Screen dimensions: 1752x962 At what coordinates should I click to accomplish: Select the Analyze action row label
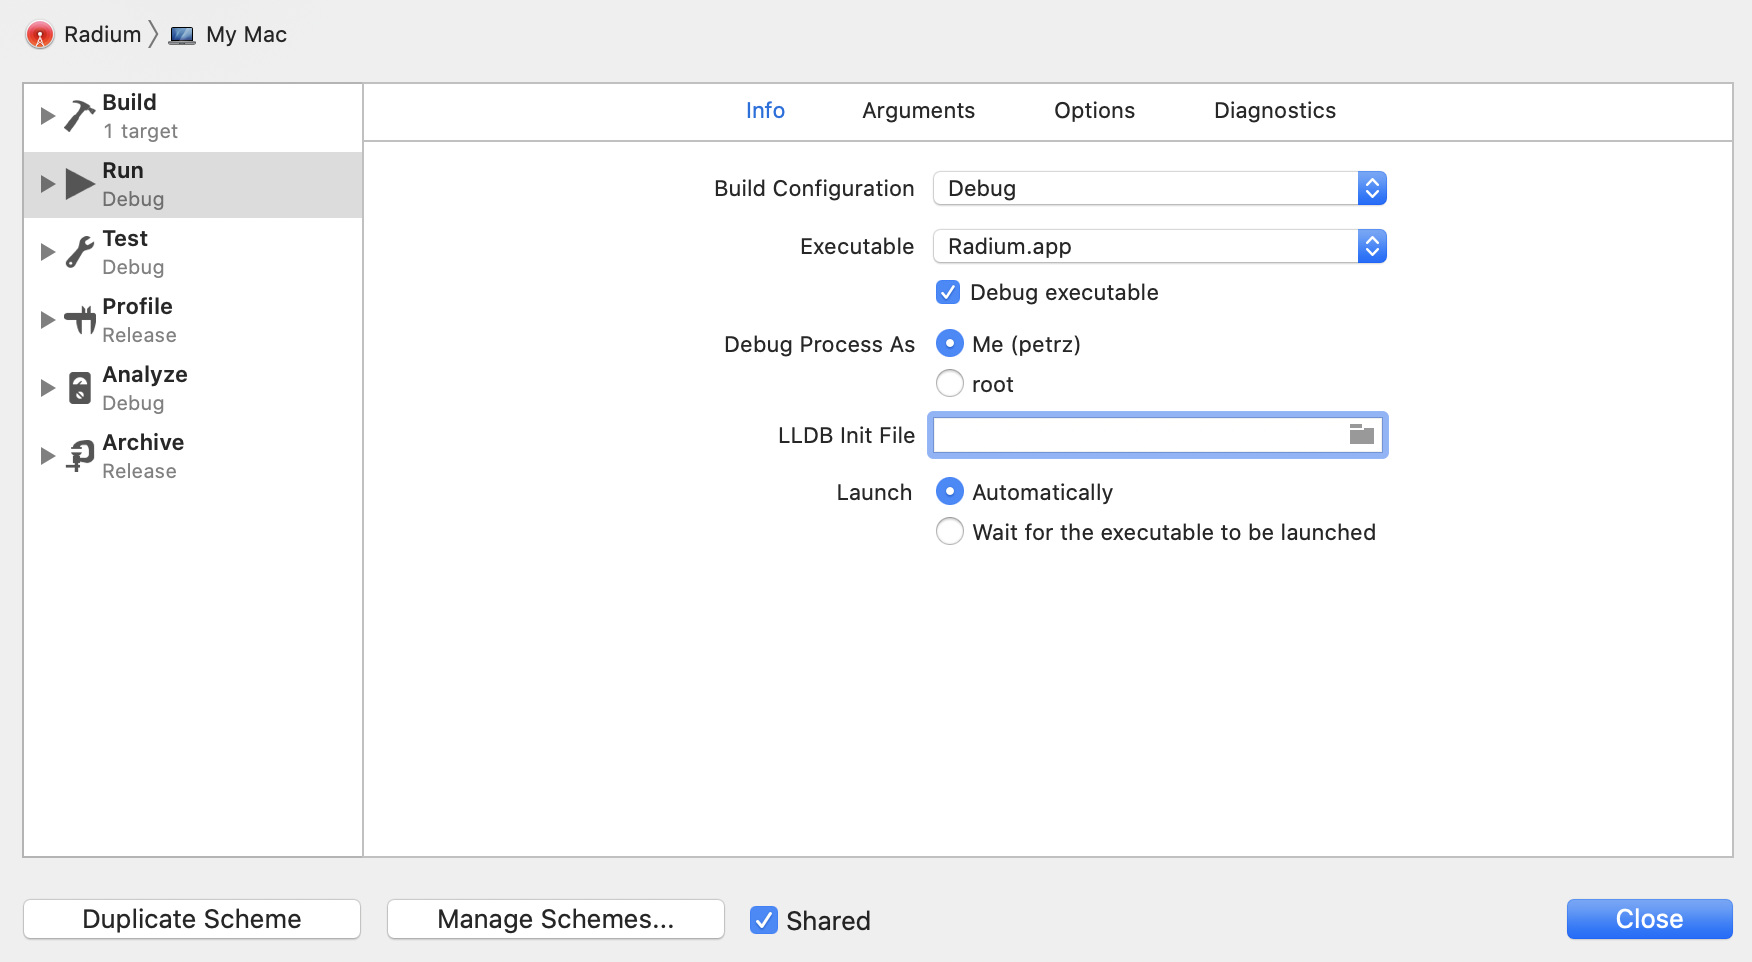coord(145,375)
